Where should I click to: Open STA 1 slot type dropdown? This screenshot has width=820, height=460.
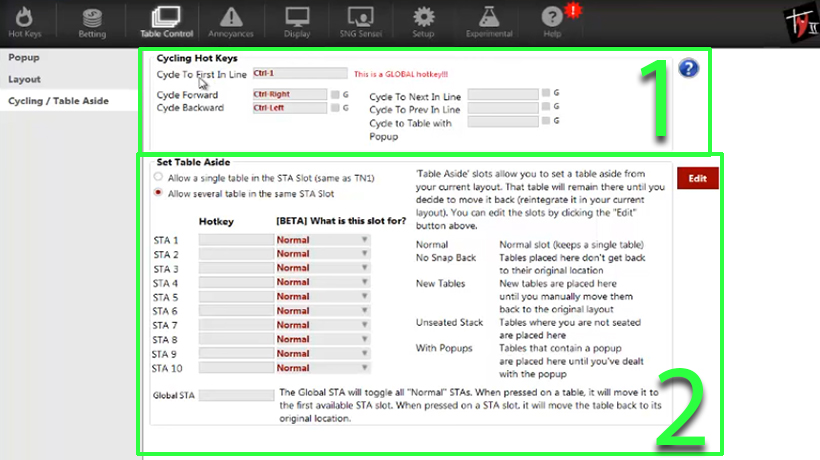(x=323, y=240)
